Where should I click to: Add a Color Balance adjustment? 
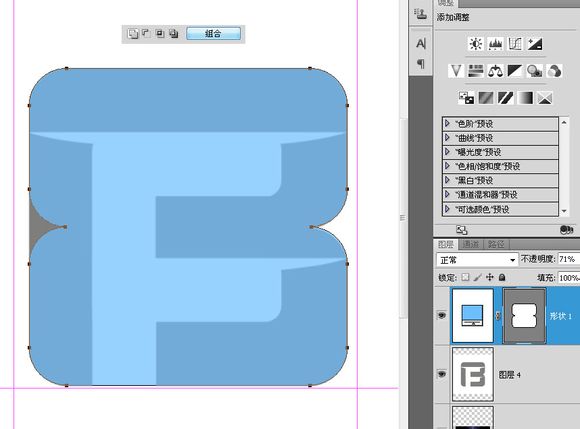[495, 71]
